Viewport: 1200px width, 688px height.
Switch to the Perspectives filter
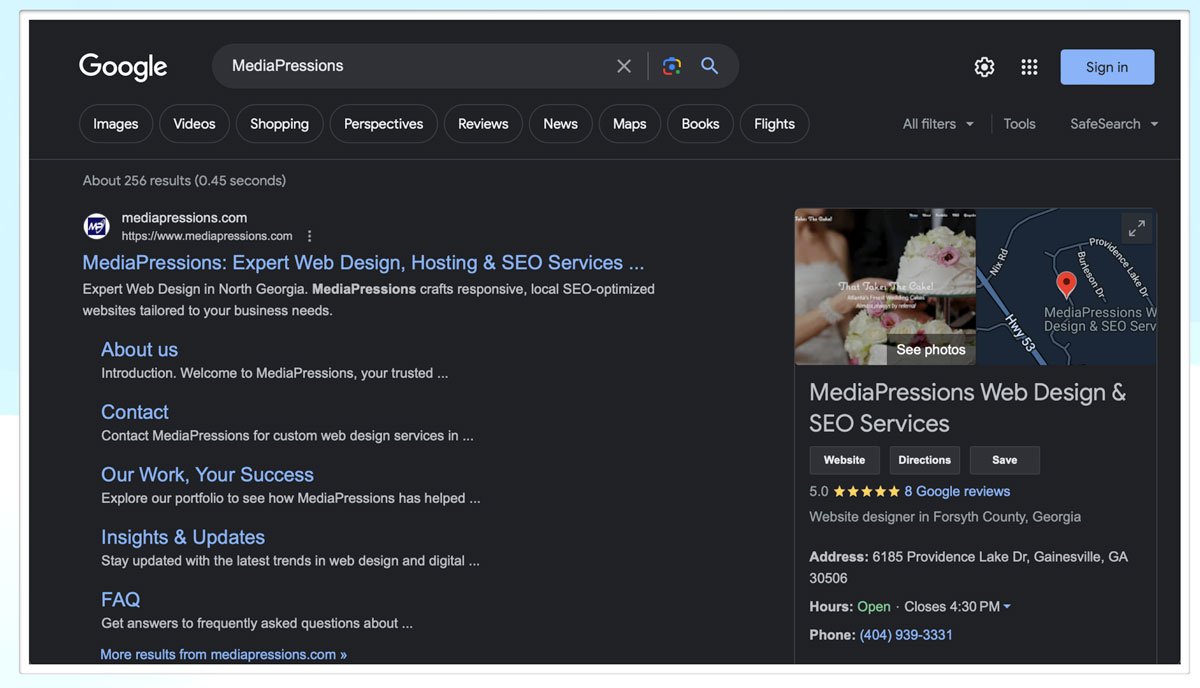383,124
